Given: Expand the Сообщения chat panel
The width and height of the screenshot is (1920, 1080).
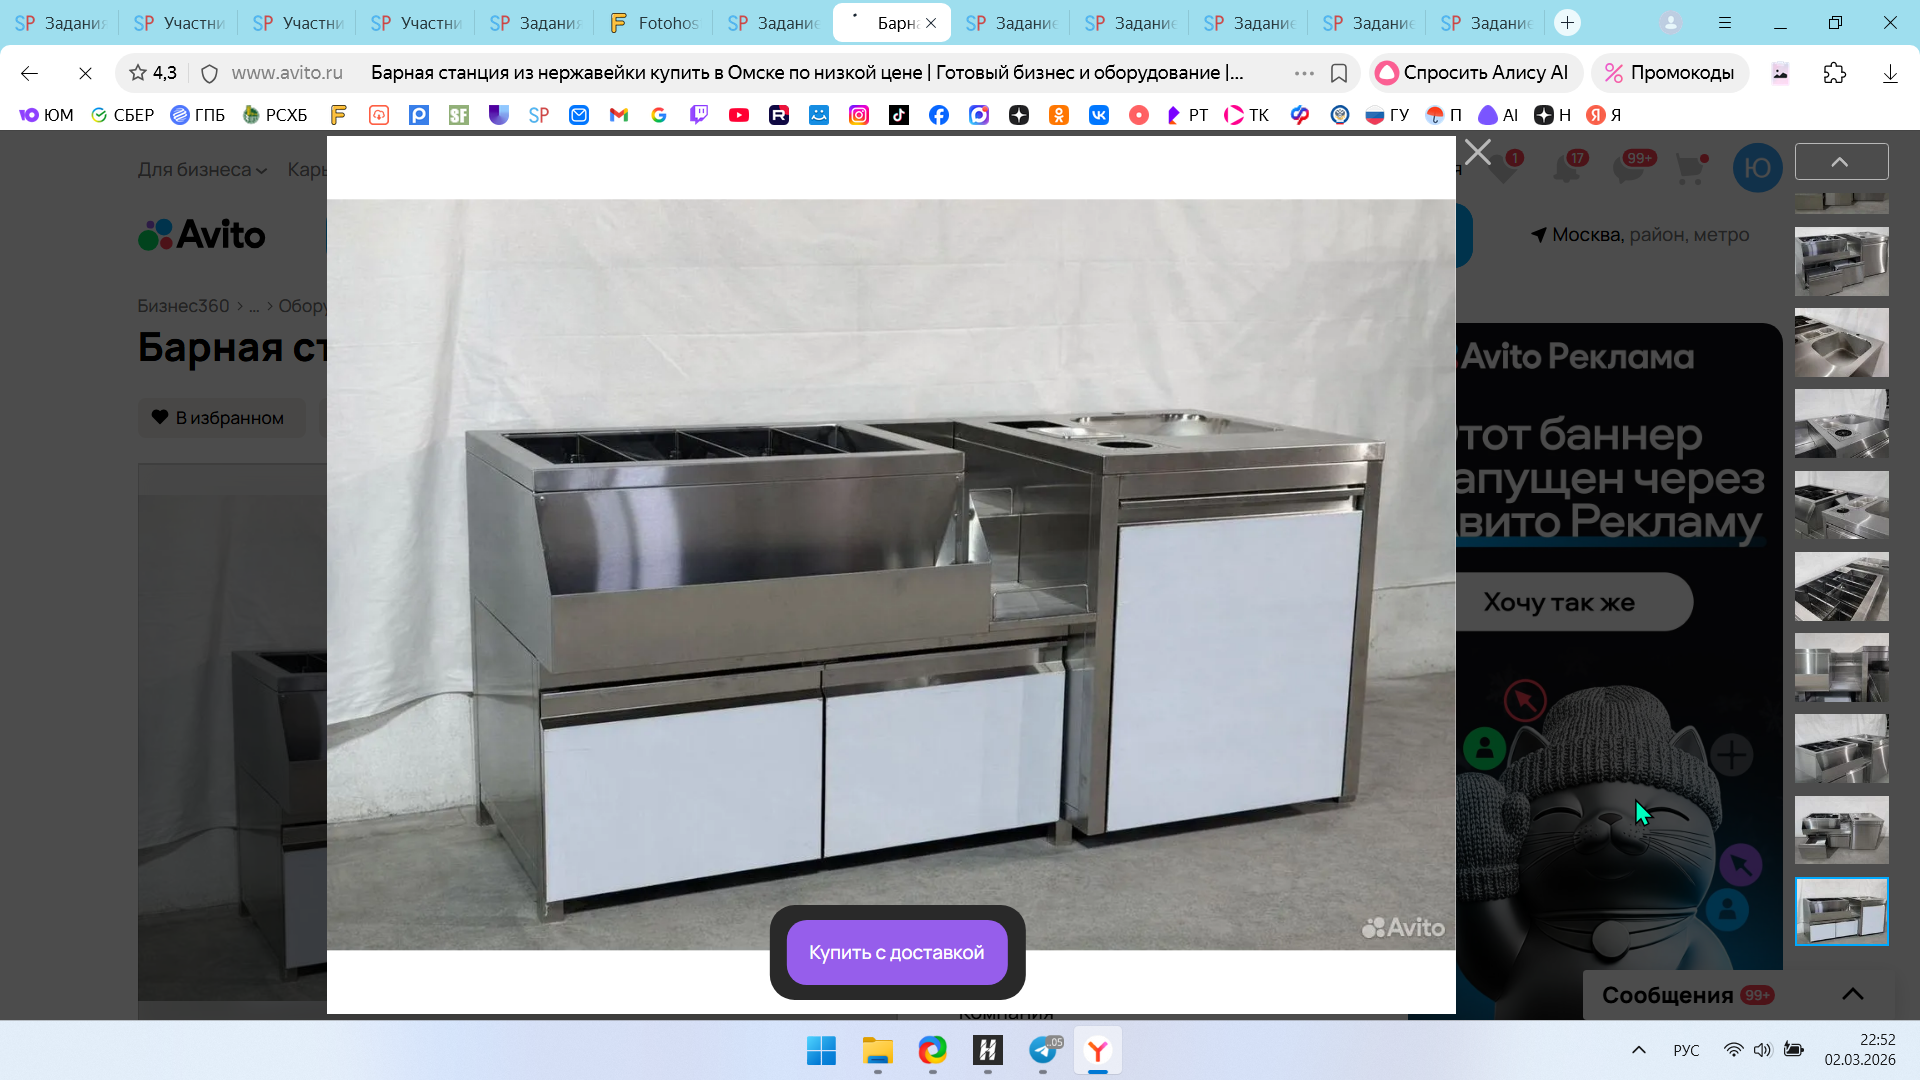Looking at the screenshot, I should (x=1852, y=994).
